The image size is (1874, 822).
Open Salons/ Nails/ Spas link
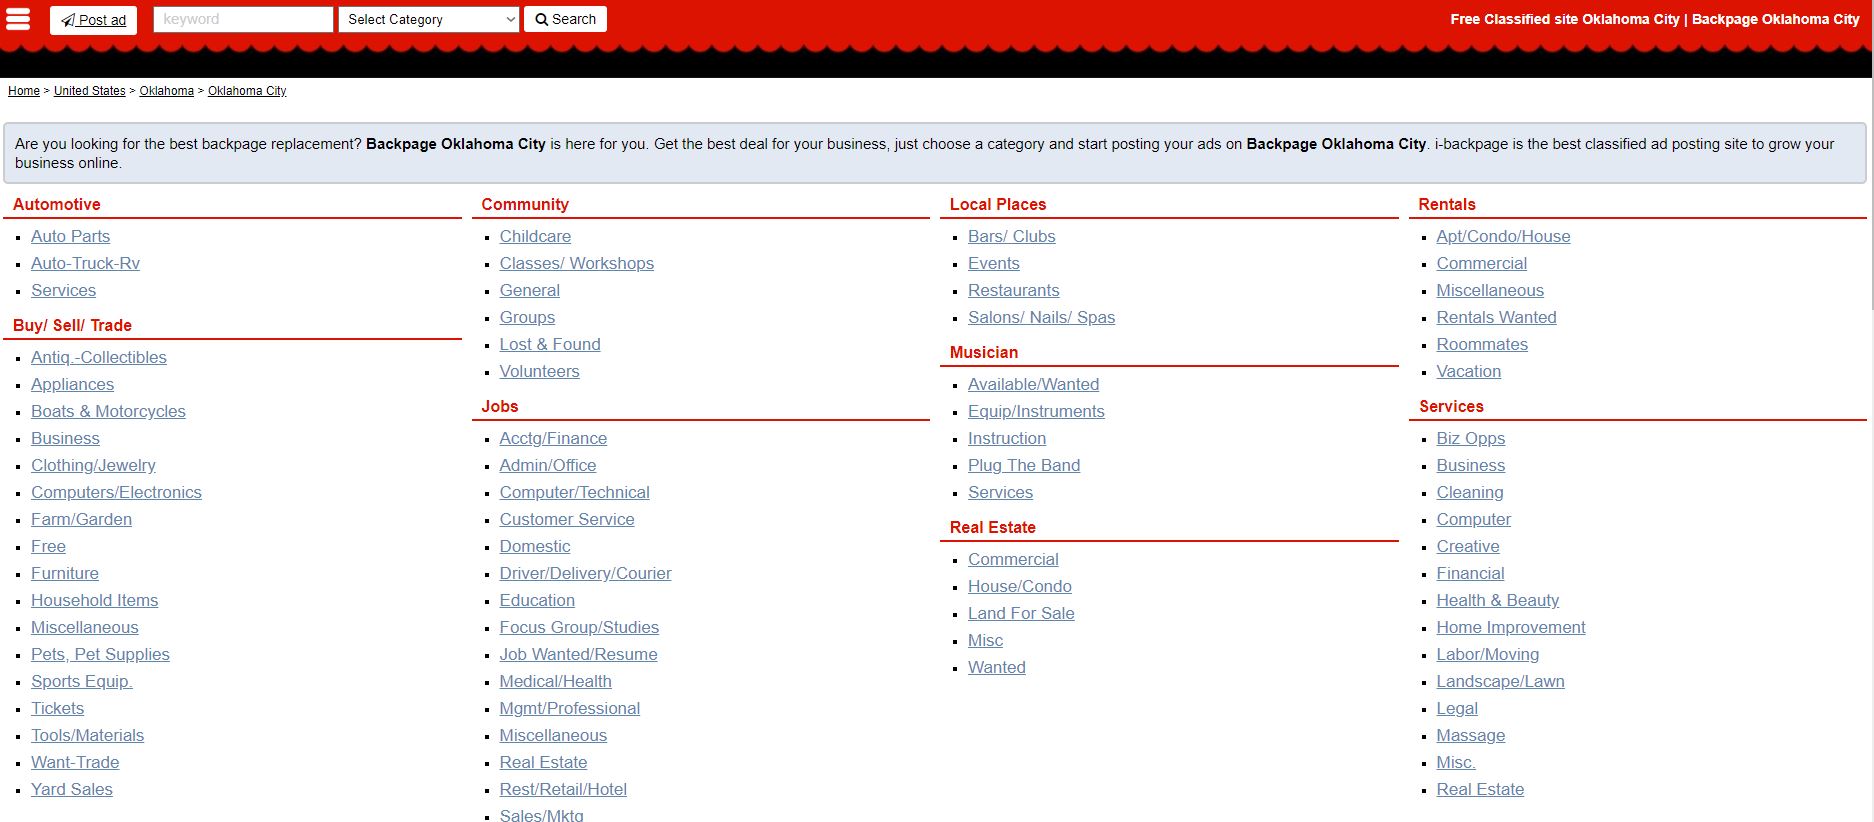pos(1042,317)
